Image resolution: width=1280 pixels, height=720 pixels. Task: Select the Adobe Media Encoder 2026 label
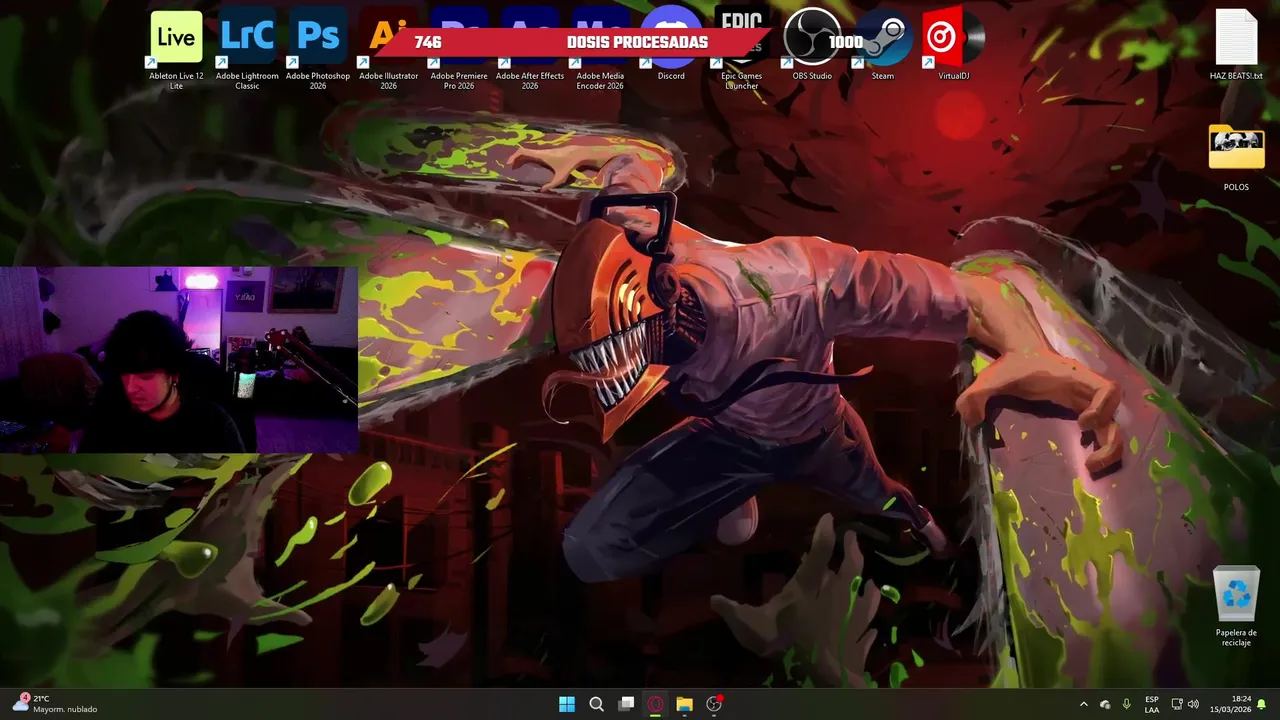[x=600, y=81]
